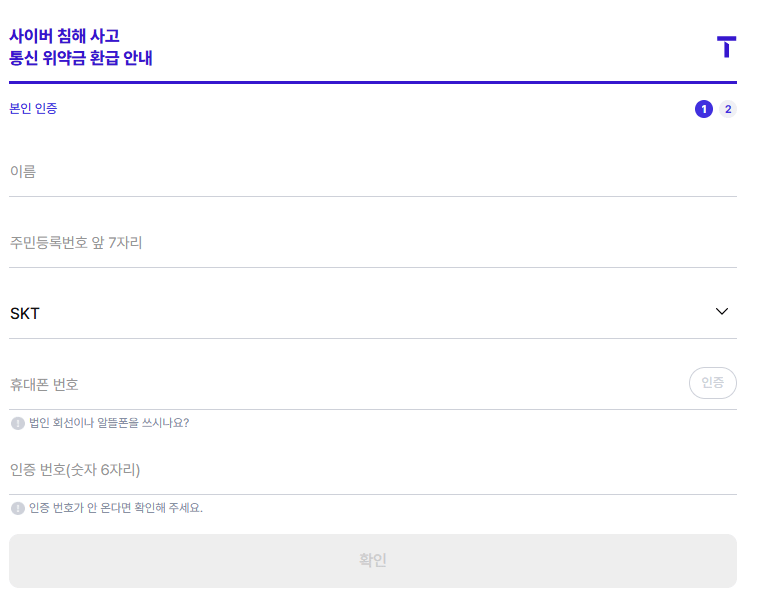This screenshot has width=775, height=614.
Task: Click the T logo icon
Action: 726,46
